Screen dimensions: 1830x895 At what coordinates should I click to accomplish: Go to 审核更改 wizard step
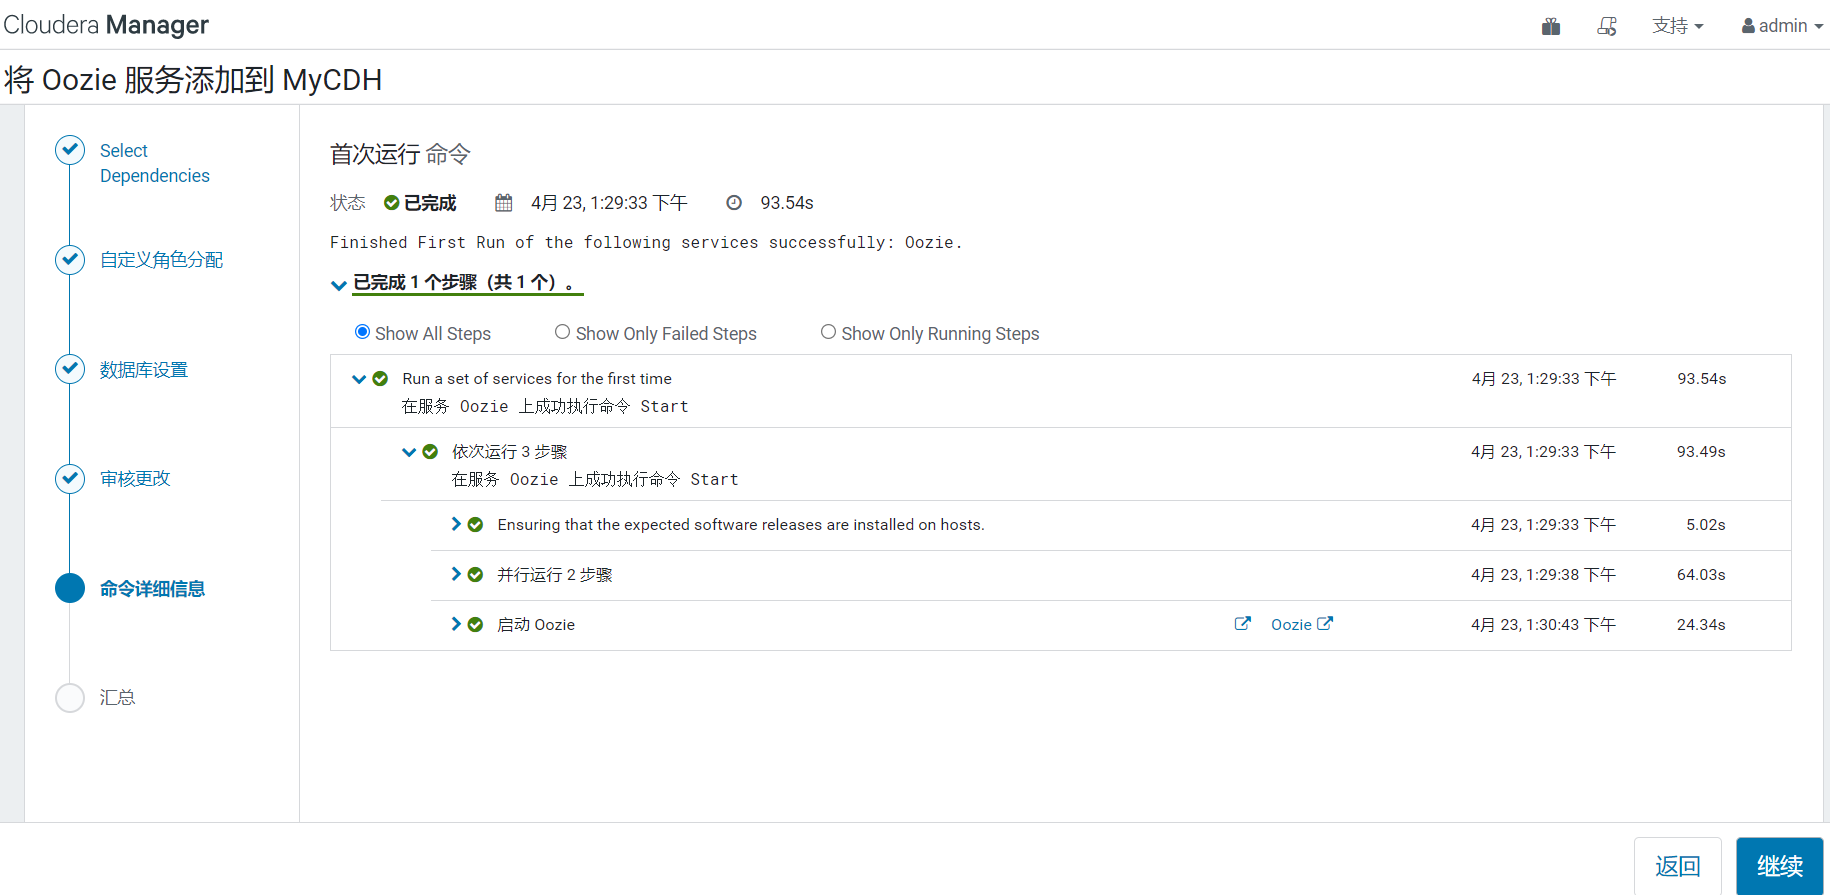pos(135,479)
